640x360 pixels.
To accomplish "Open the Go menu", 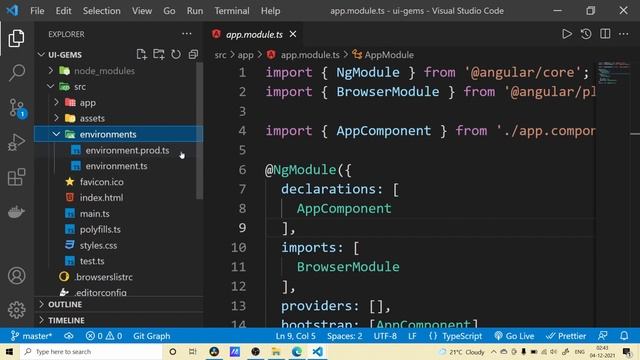I will [169, 11].
